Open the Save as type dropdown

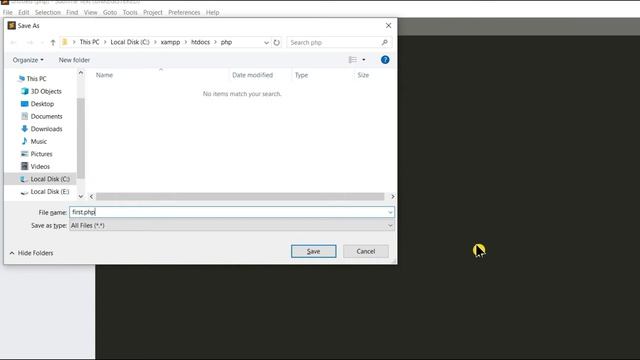pyautogui.click(x=232, y=225)
